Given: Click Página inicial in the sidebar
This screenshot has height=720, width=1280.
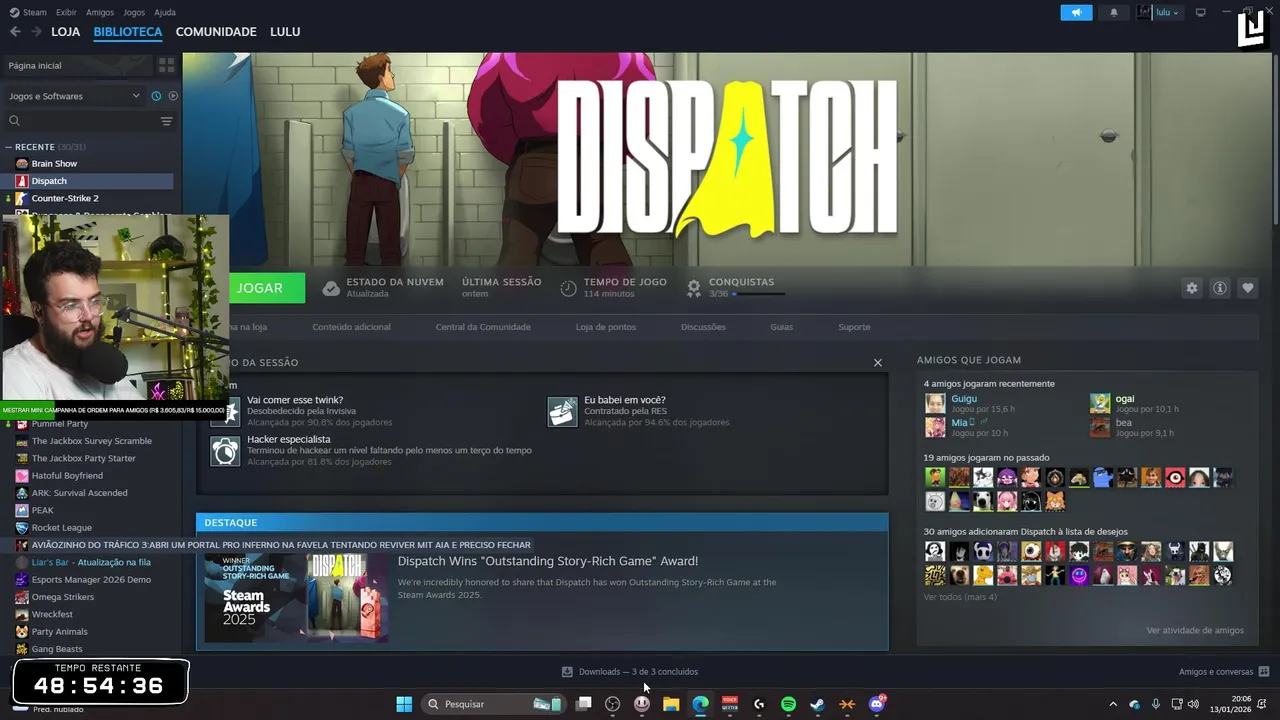Looking at the screenshot, I should coord(77,65).
